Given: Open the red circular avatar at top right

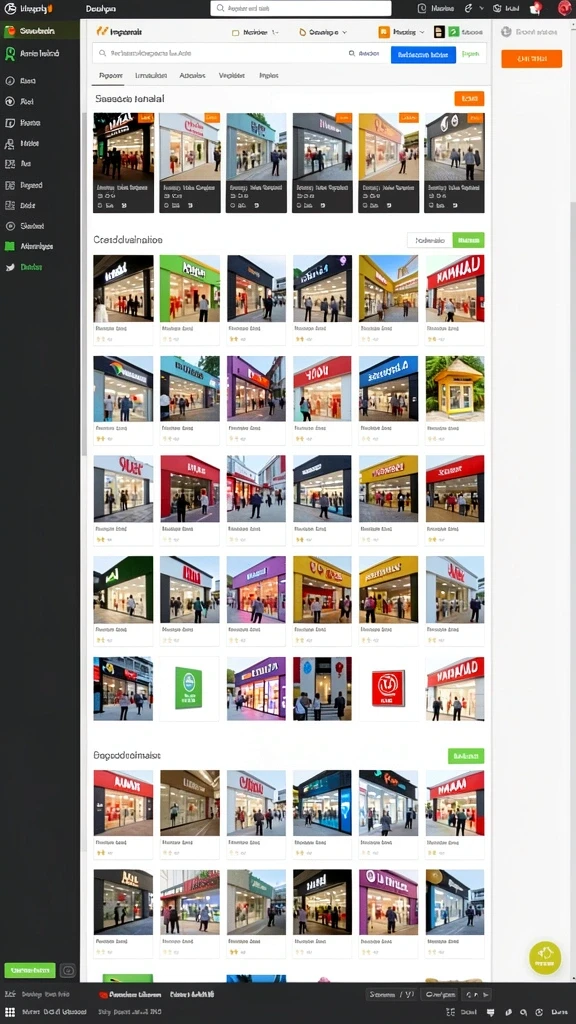Looking at the screenshot, I should (x=564, y=8).
